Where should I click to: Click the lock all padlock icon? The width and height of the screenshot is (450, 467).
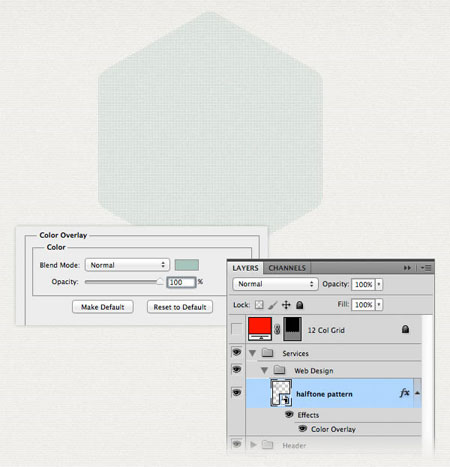pyautogui.click(x=300, y=305)
